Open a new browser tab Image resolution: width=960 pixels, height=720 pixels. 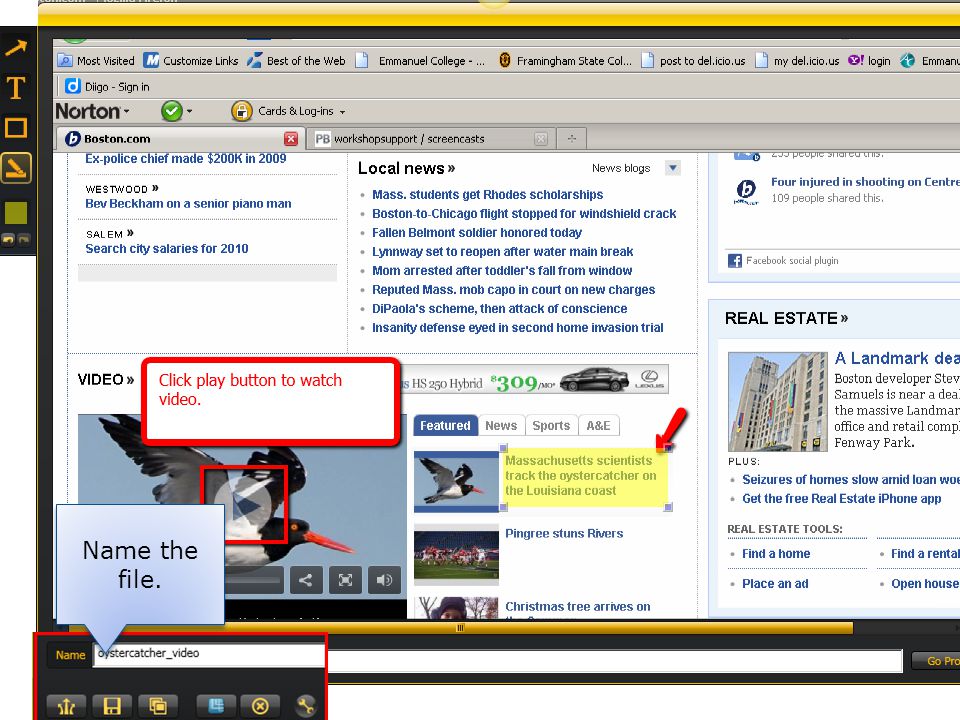point(572,139)
